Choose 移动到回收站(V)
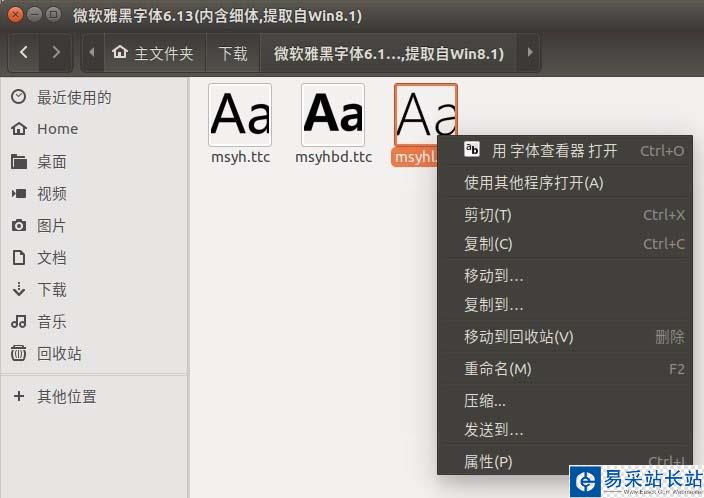Viewport: 704px width, 498px height. [x=565, y=337]
